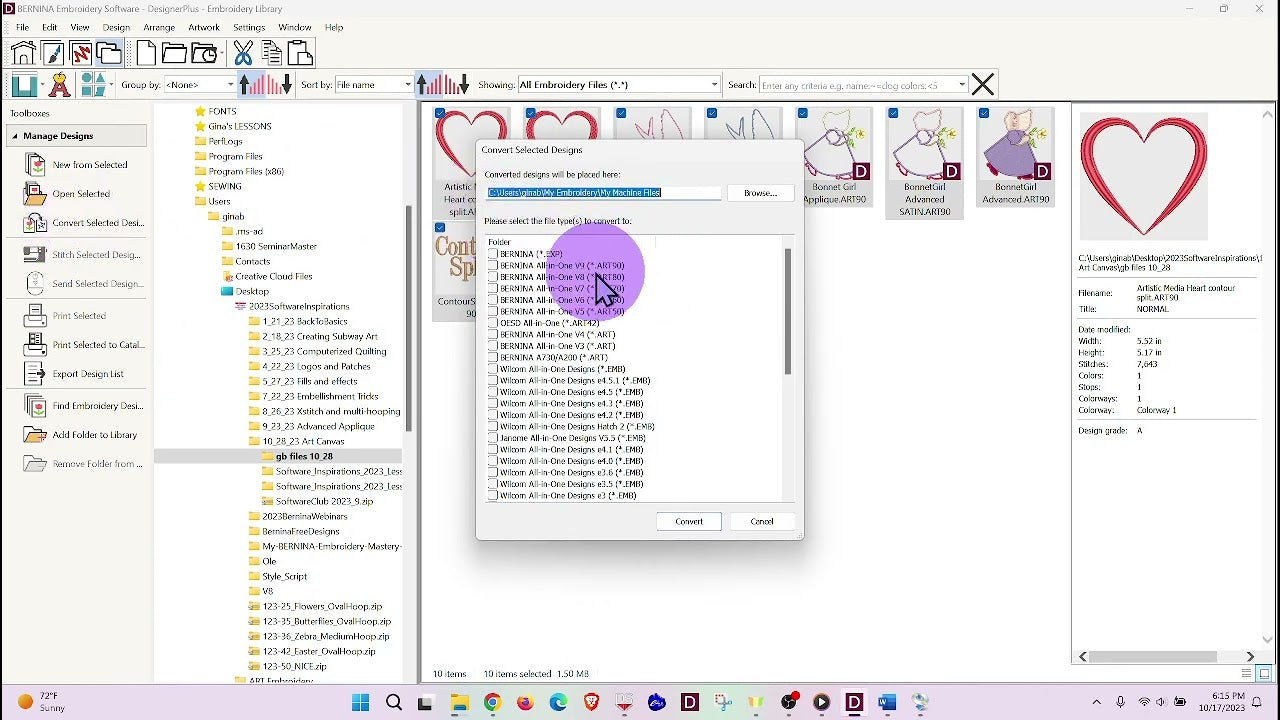Select Bonnet Girl Applique.ART90 thumbnail
The image size is (1280, 720).
836,157
